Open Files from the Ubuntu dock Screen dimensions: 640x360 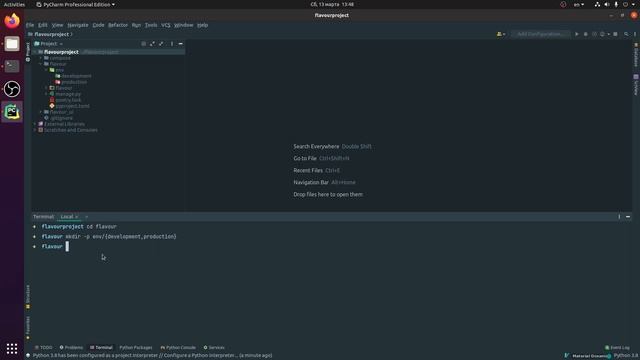pyautogui.click(x=12, y=44)
